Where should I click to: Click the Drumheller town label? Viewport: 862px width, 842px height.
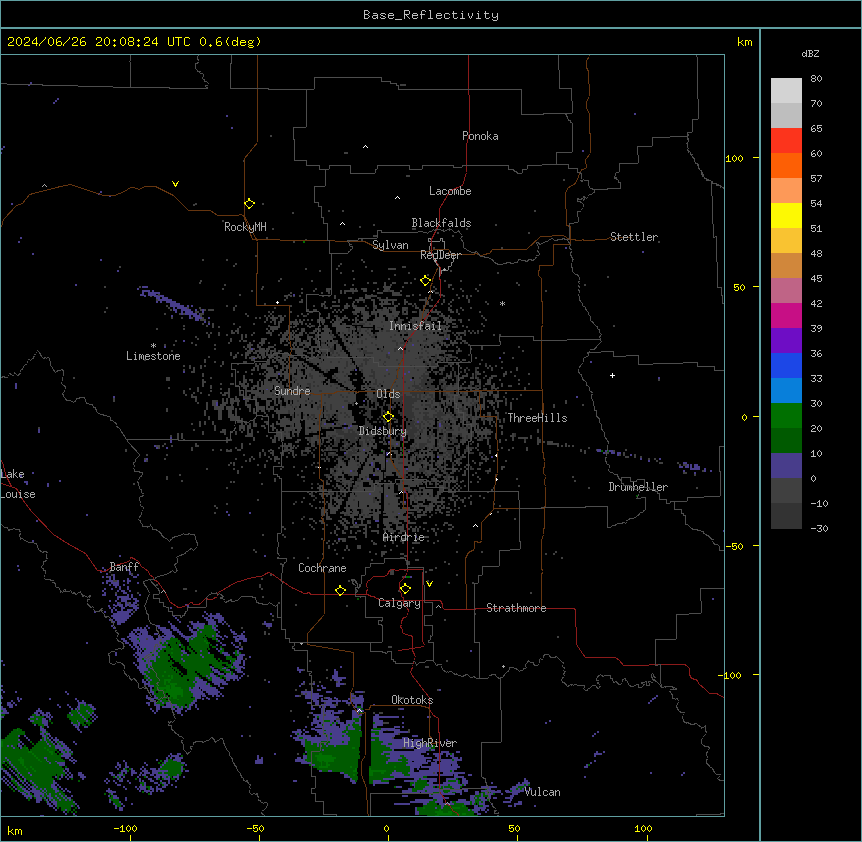tap(638, 487)
